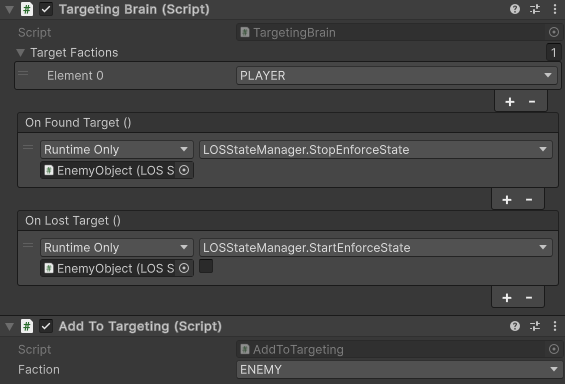Edit the Target Factions array size field
The width and height of the screenshot is (565, 384).
point(553,53)
